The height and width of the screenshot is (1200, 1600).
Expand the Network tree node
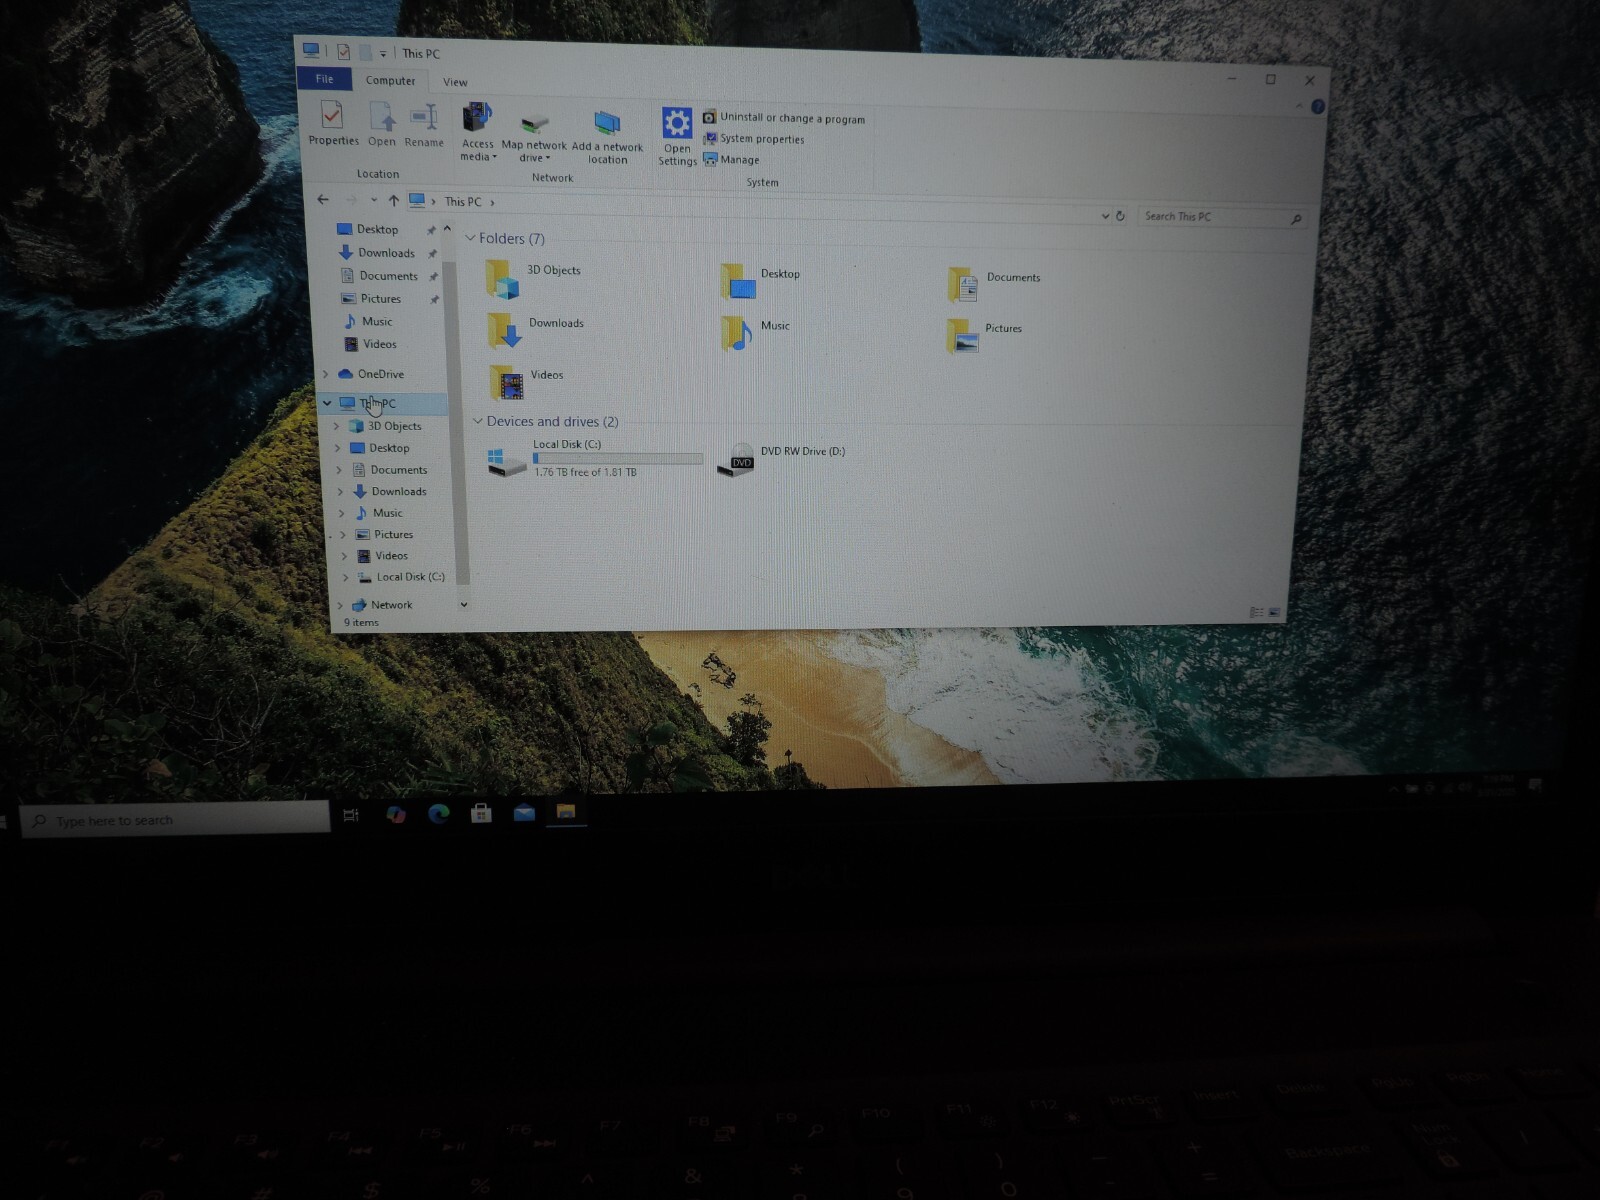tap(340, 605)
